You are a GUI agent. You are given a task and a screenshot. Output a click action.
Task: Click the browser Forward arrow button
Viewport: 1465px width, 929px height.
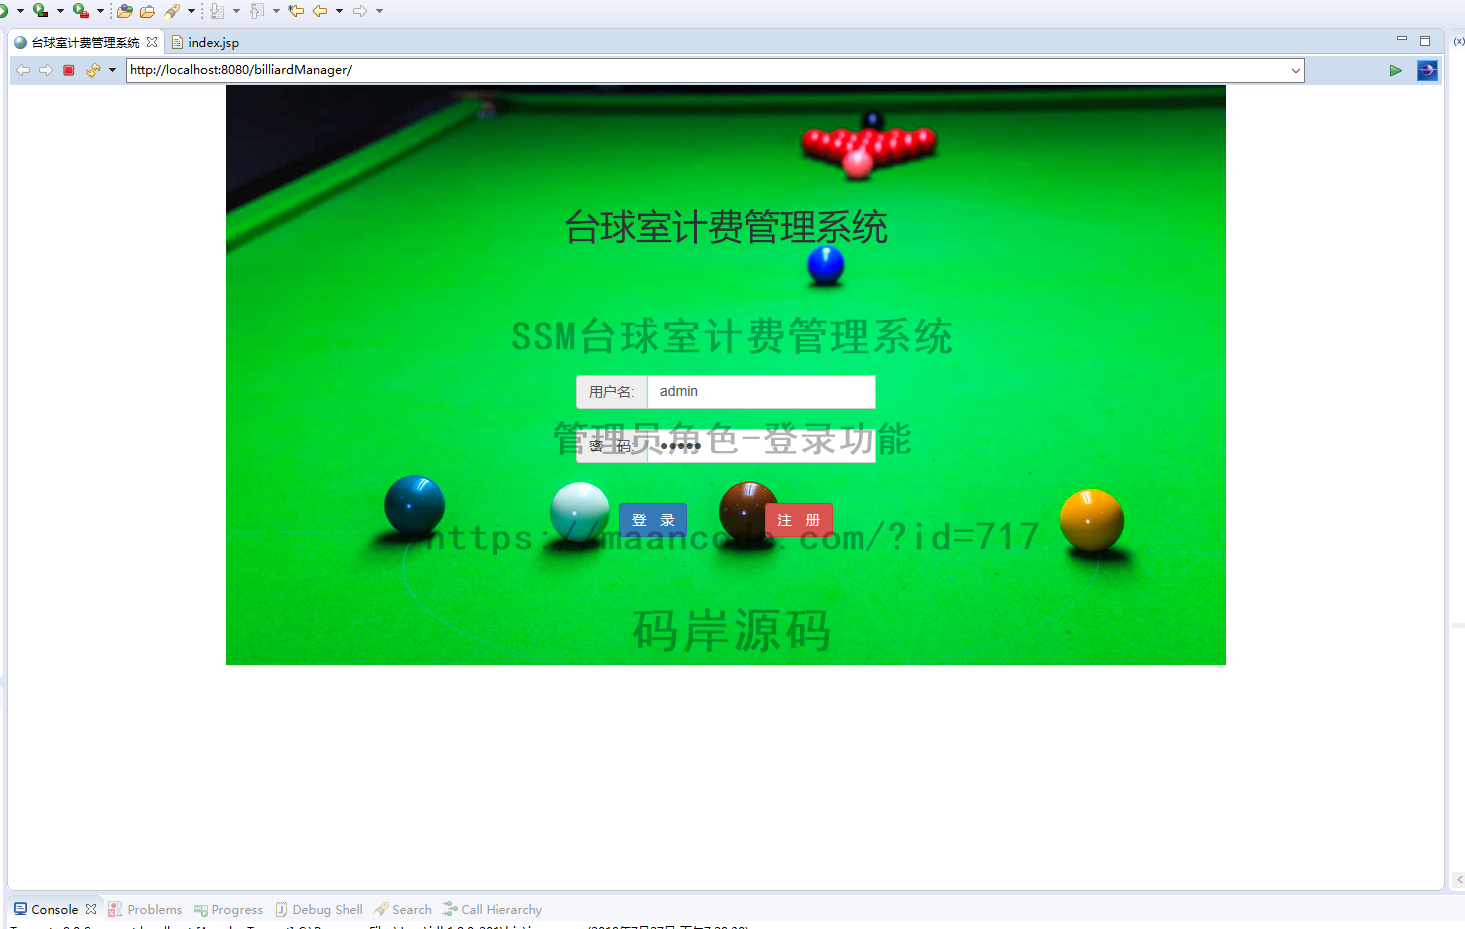point(46,70)
